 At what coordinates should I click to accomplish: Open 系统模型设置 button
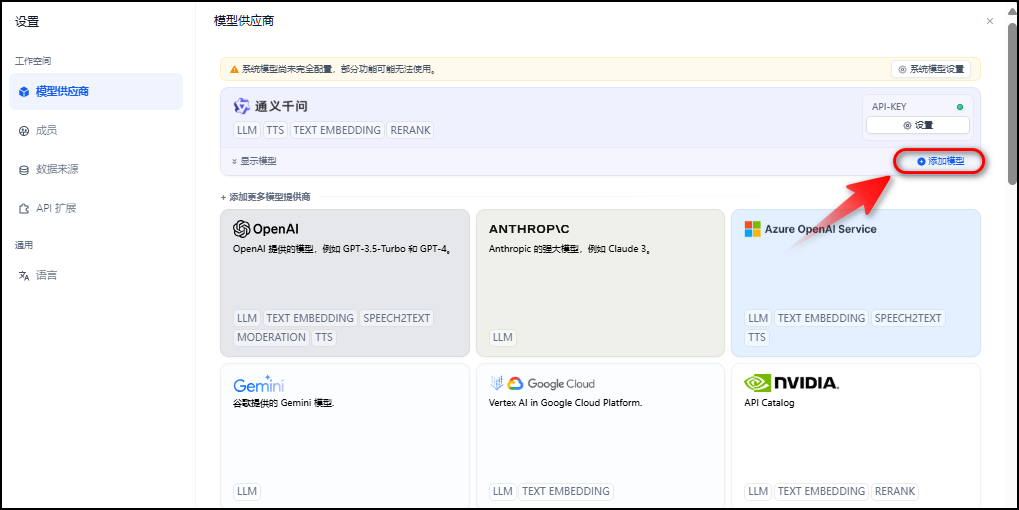pyautogui.click(x=931, y=69)
